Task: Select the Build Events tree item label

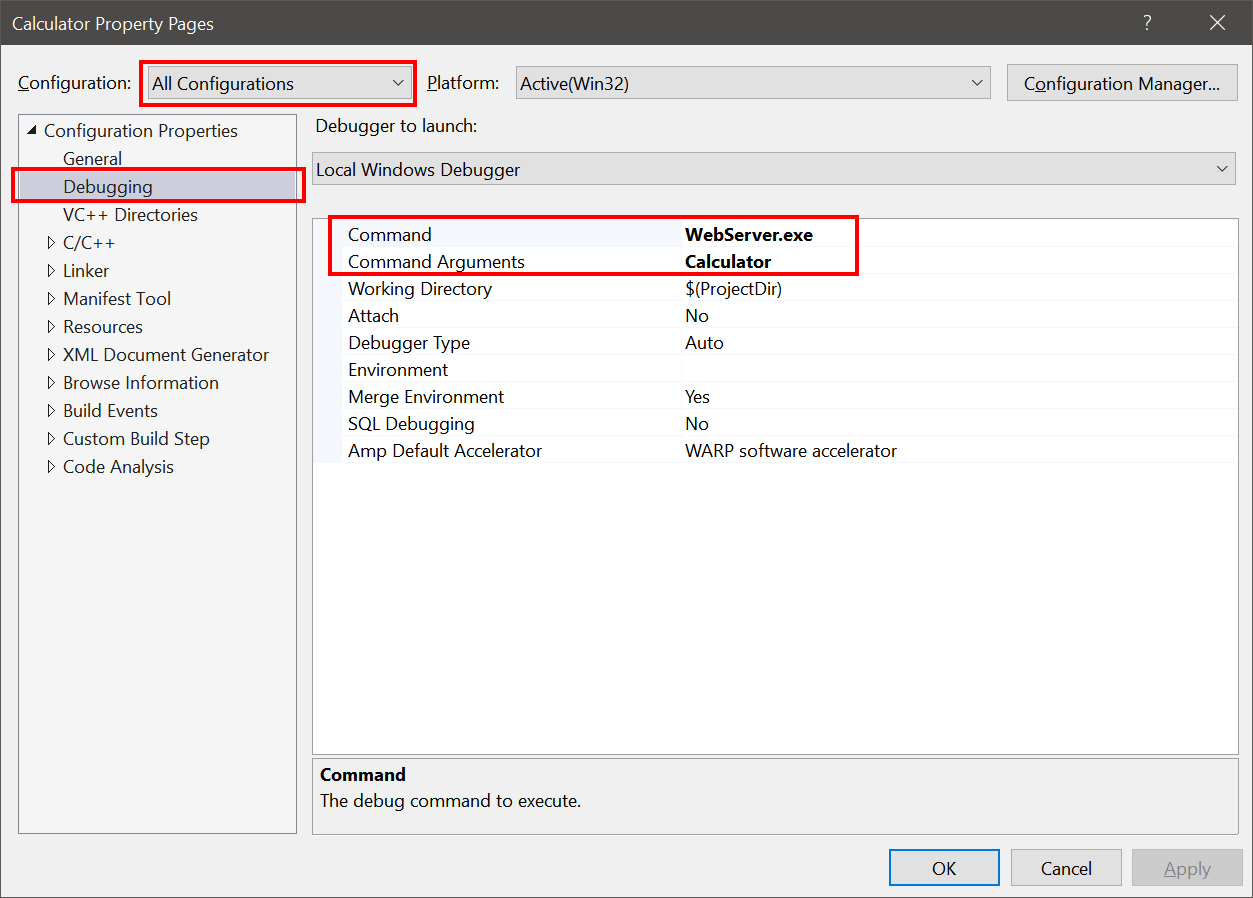Action: click(110, 411)
